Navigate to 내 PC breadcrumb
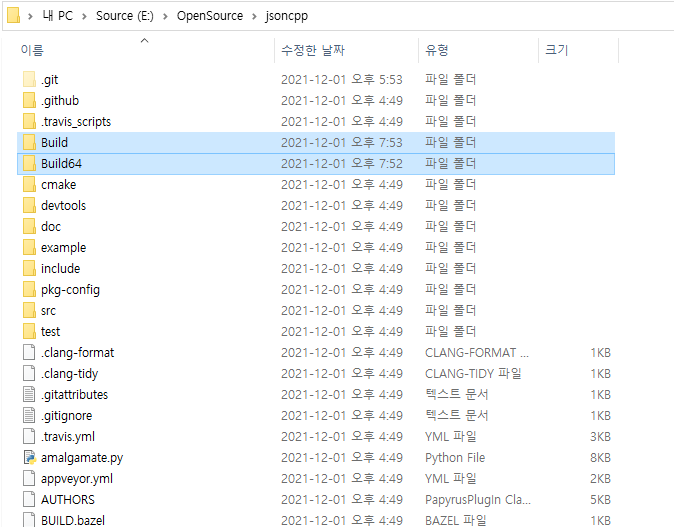The width and height of the screenshot is (674, 527). [x=57, y=16]
